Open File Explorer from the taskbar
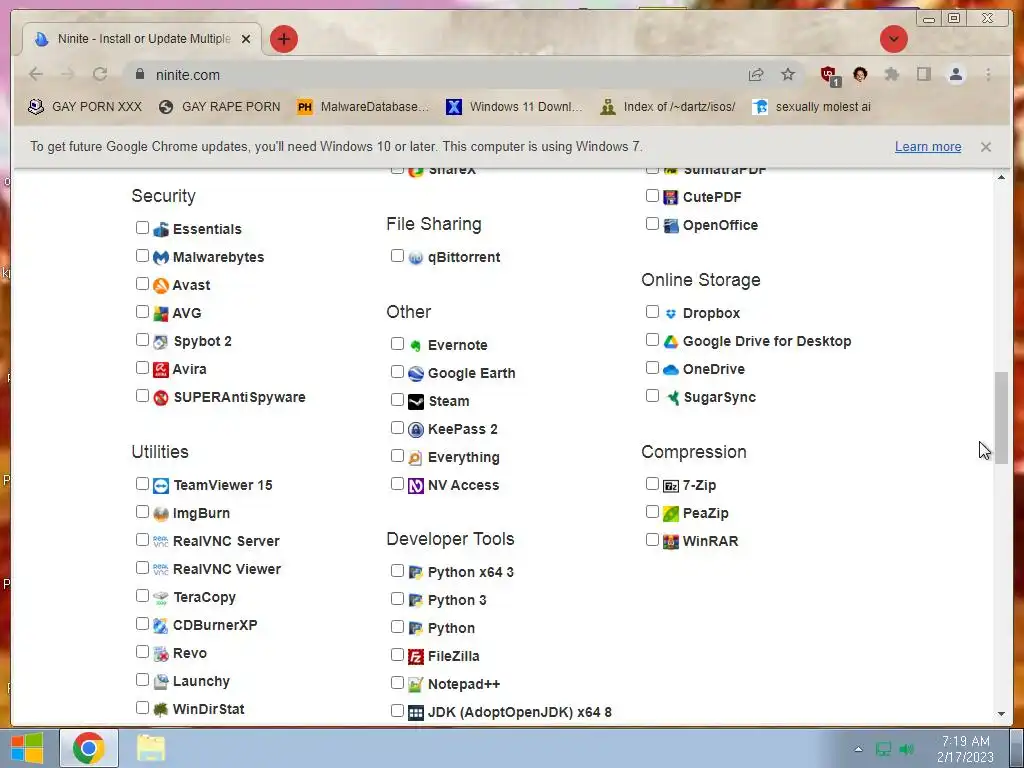The image size is (1024, 768). 151,748
